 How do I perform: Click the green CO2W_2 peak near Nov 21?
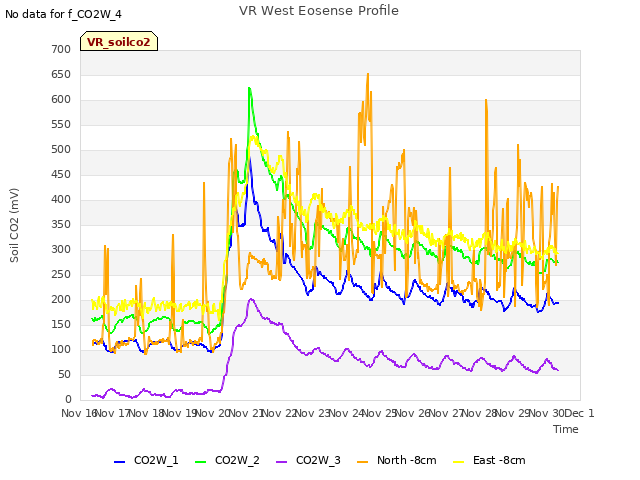coord(249,89)
